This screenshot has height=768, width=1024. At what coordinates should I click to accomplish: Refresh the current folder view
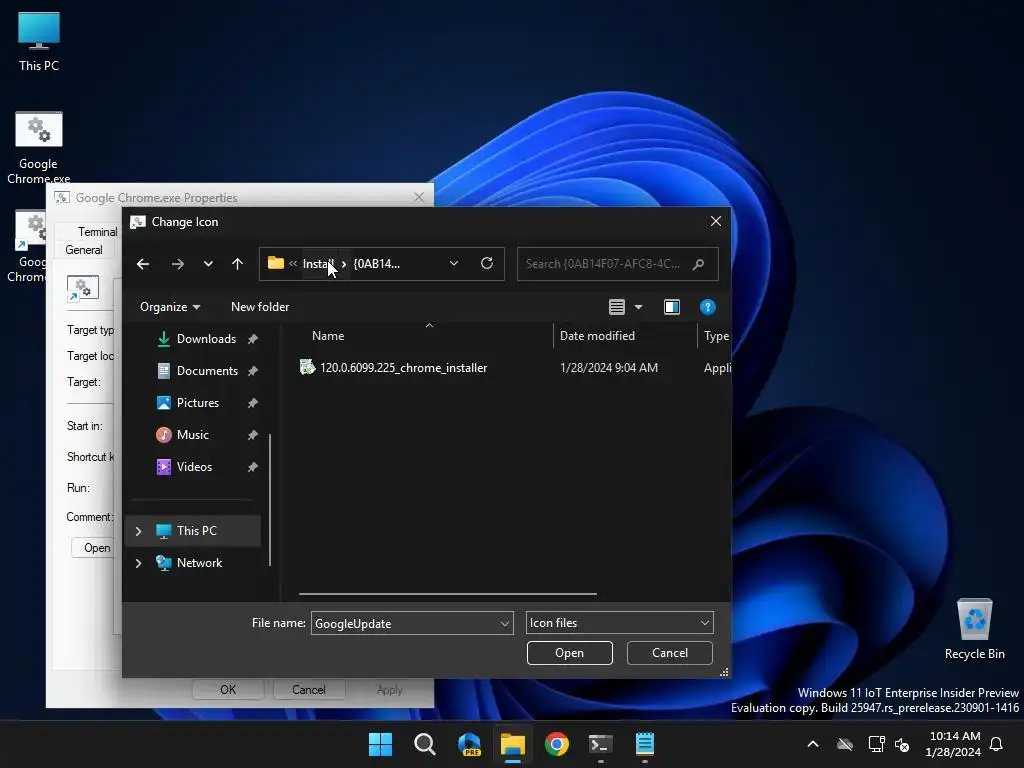point(487,263)
